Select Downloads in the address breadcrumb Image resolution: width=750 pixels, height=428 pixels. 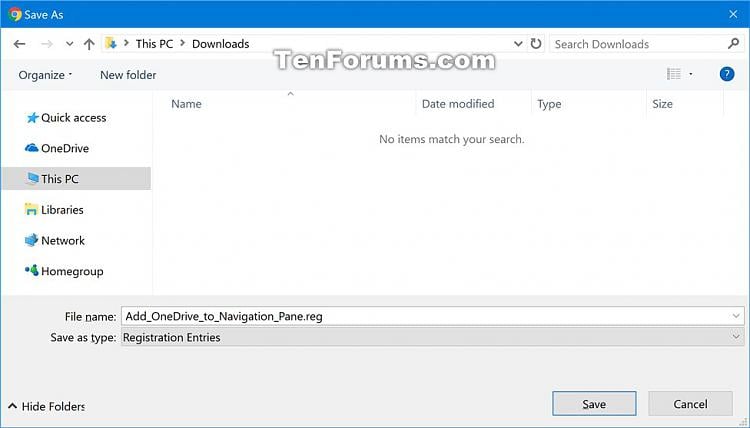coord(221,44)
